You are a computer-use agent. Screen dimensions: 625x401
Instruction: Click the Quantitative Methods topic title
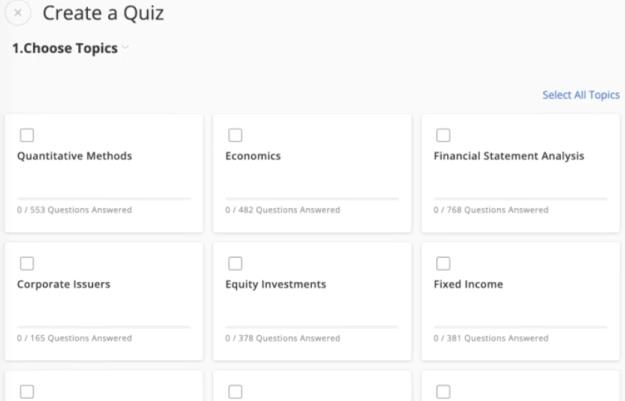[74, 156]
